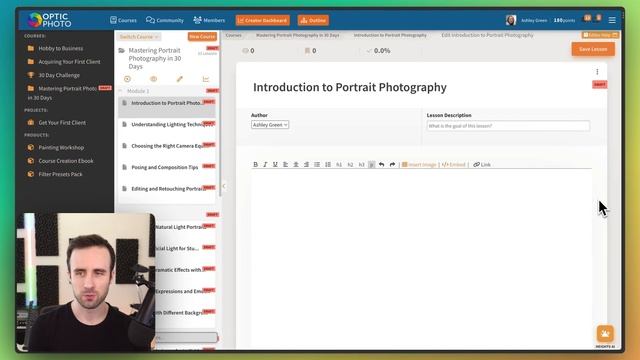Align text right in the editor toolbar
Viewport: 640px width, 360px height.
point(306,164)
